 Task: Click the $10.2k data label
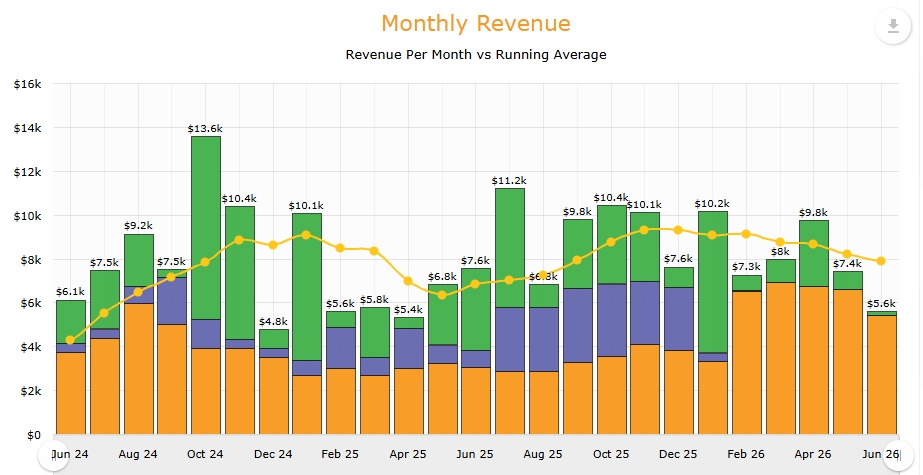712,204
